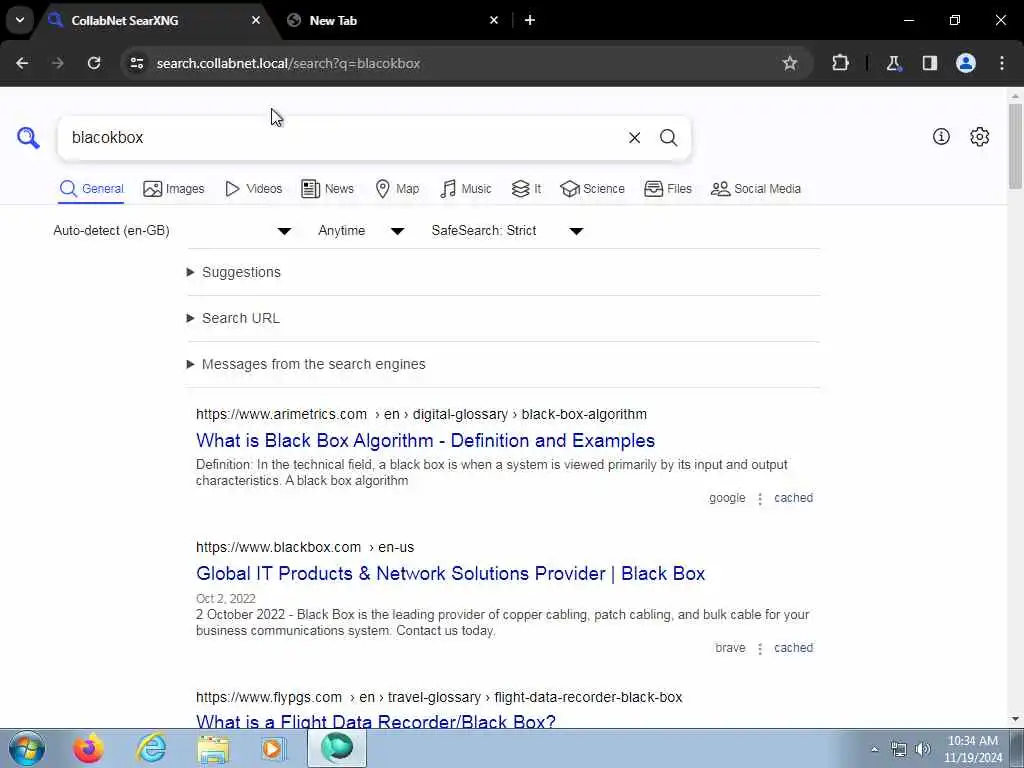Bookmark this page with star icon
This screenshot has width=1024, height=768.
point(790,63)
